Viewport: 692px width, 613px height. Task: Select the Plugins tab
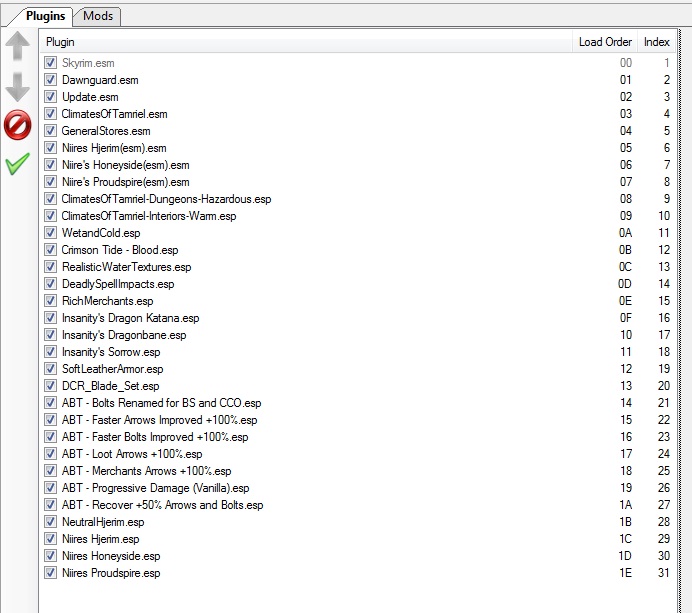pyautogui.click(x=46, y=16)
